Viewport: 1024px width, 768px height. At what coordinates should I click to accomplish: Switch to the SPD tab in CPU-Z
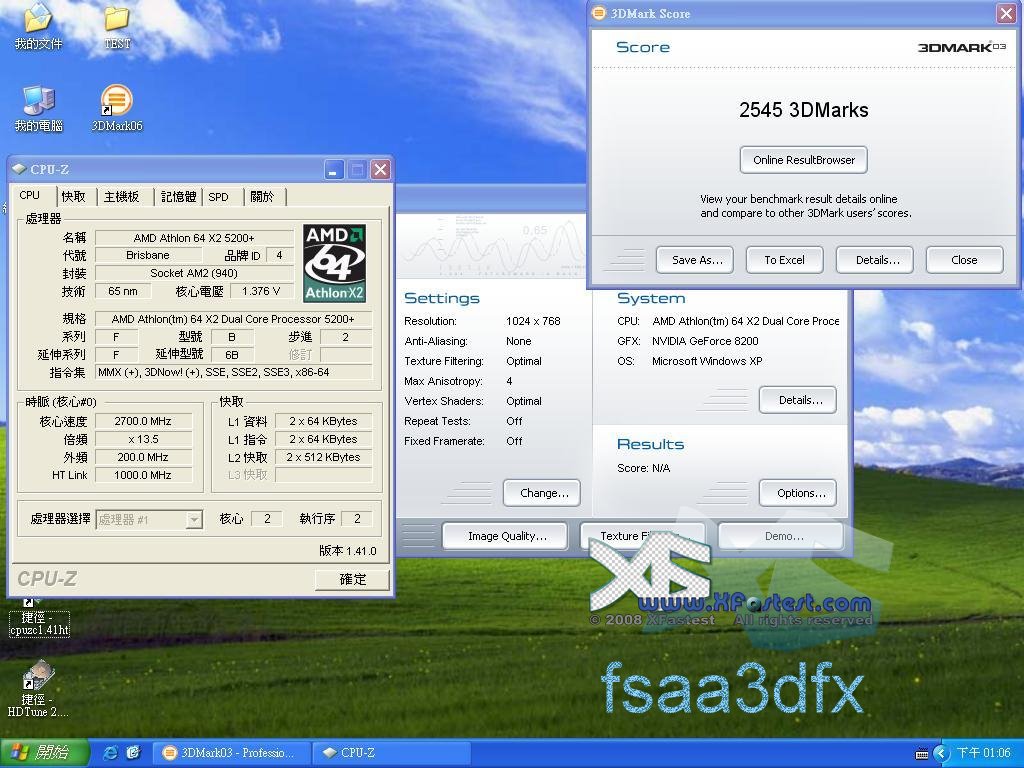[218, 197]
